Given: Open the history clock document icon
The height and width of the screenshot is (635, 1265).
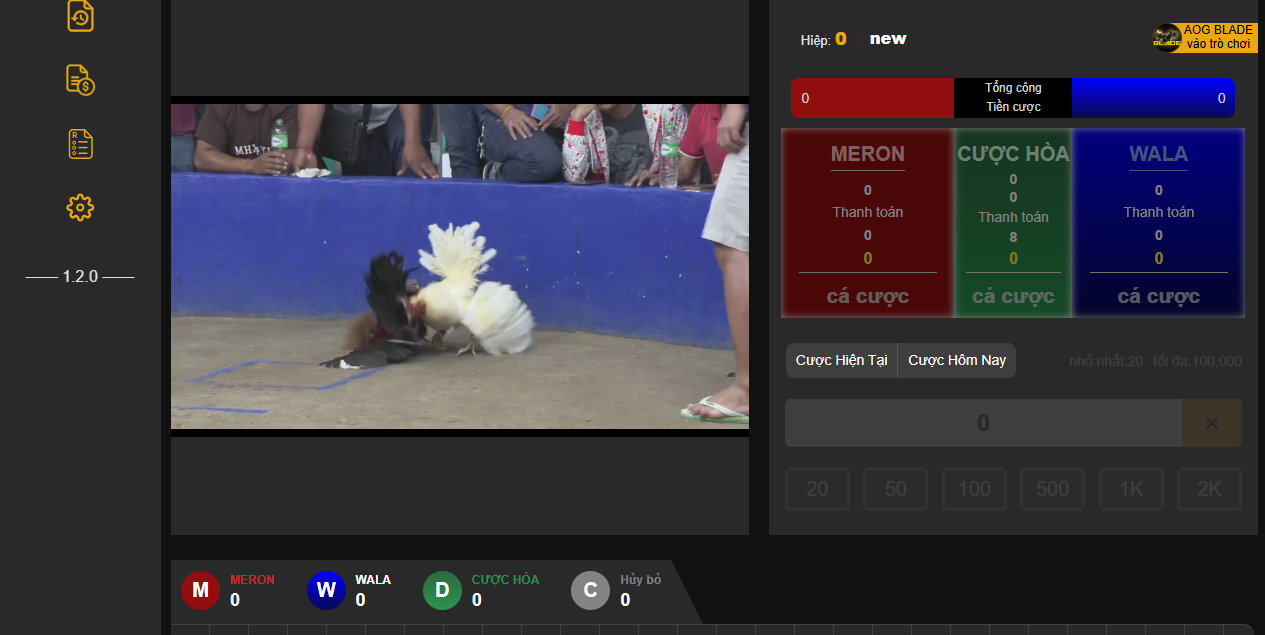Looking at the screenshot, I should 80,16.
